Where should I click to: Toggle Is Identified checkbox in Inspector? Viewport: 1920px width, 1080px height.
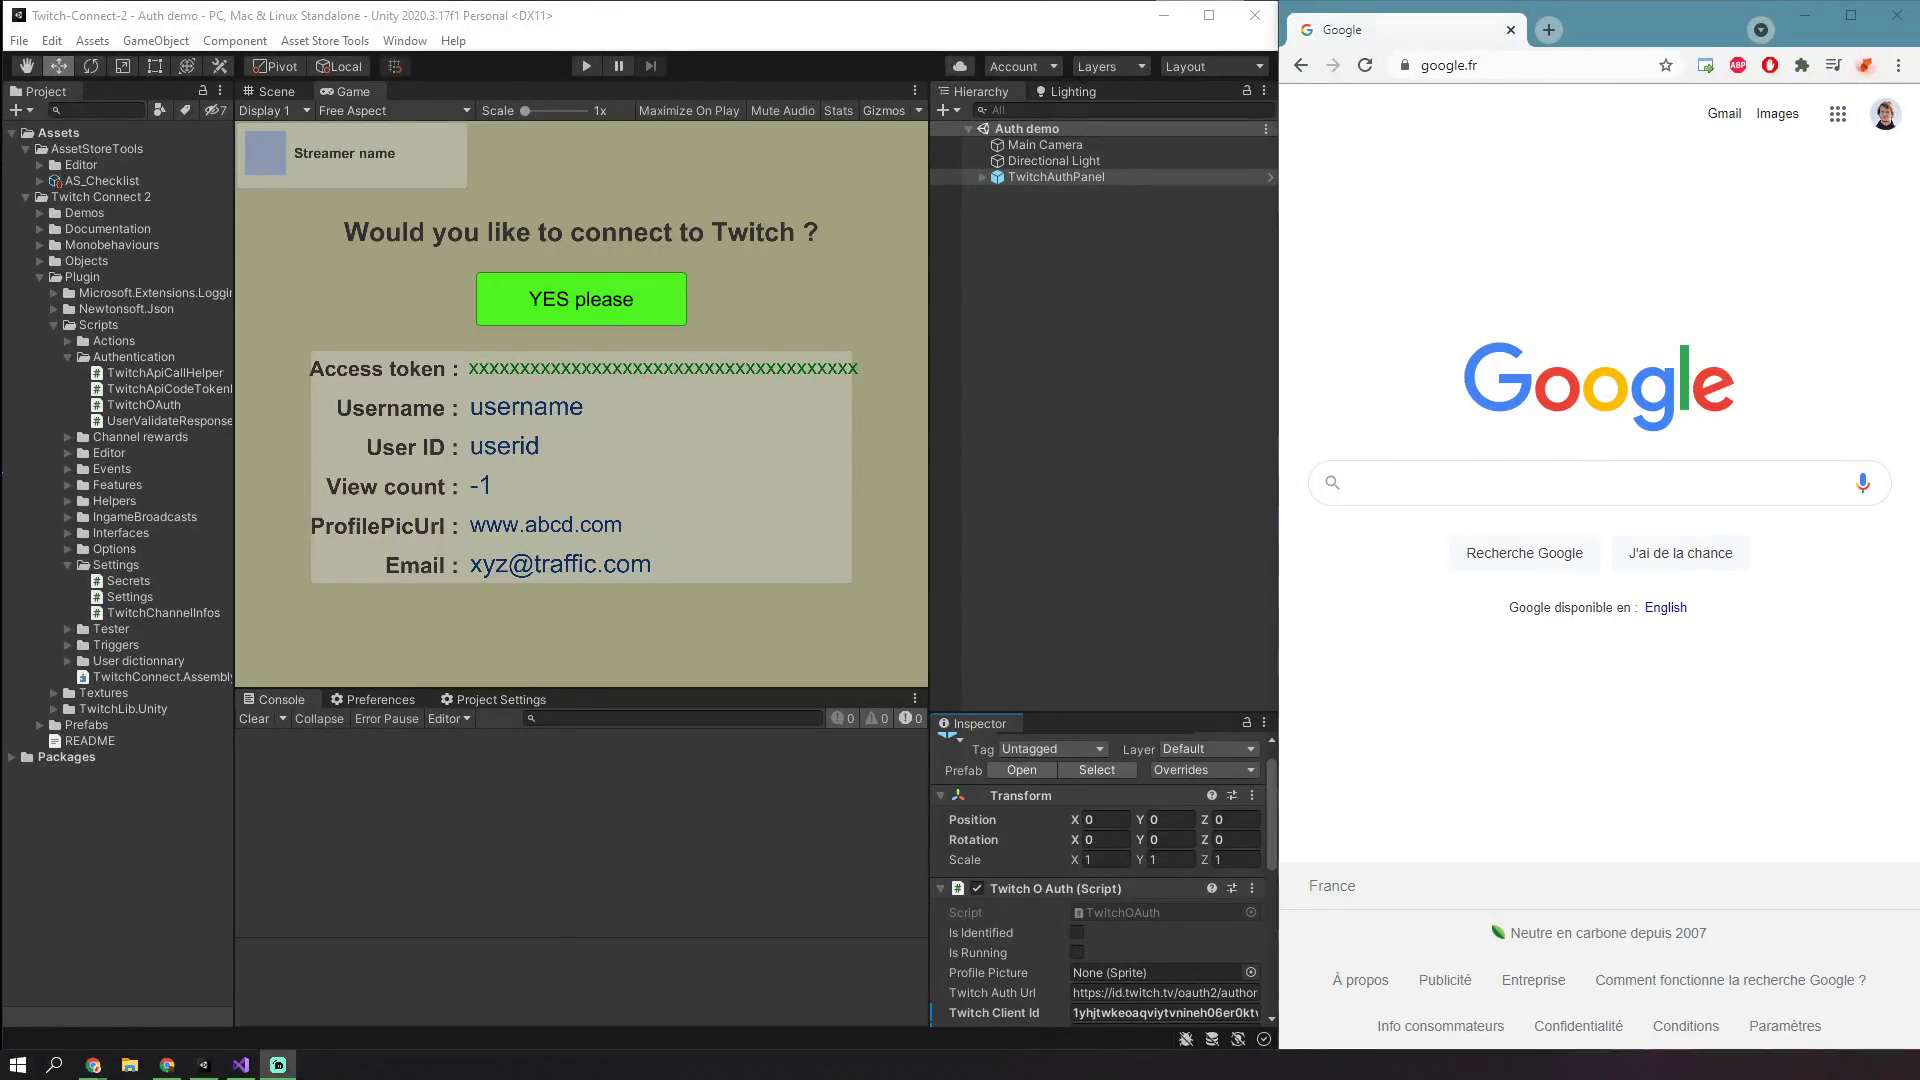[x=1077, y=932]
